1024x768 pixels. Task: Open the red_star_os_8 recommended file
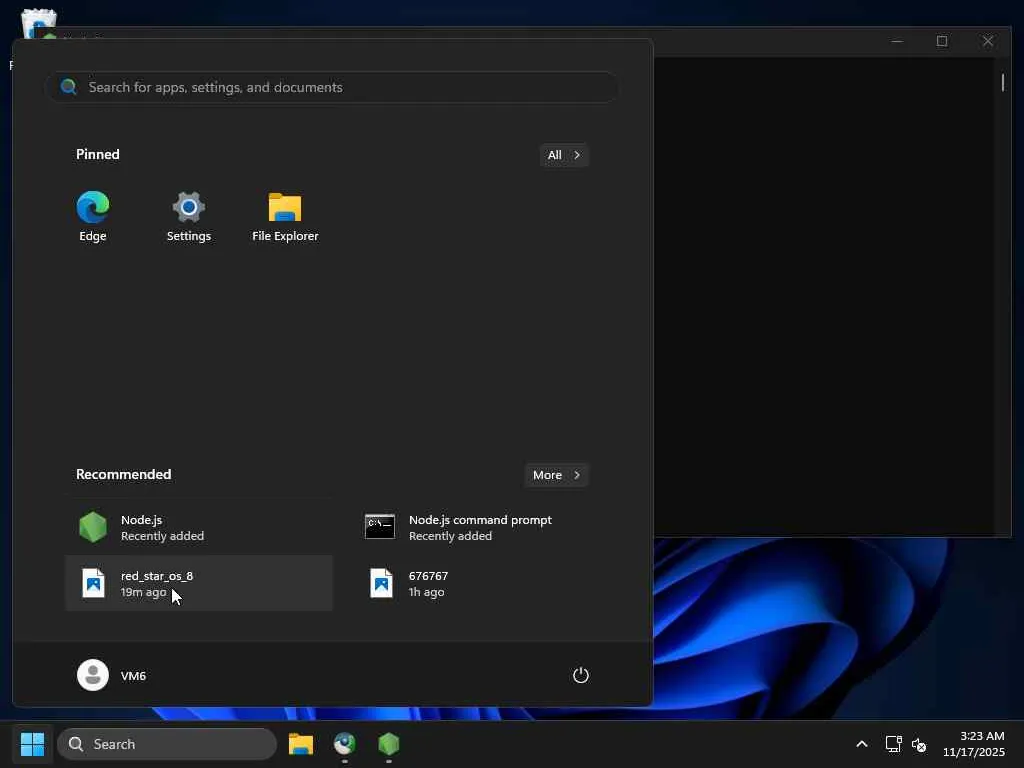tap(198, 583)
